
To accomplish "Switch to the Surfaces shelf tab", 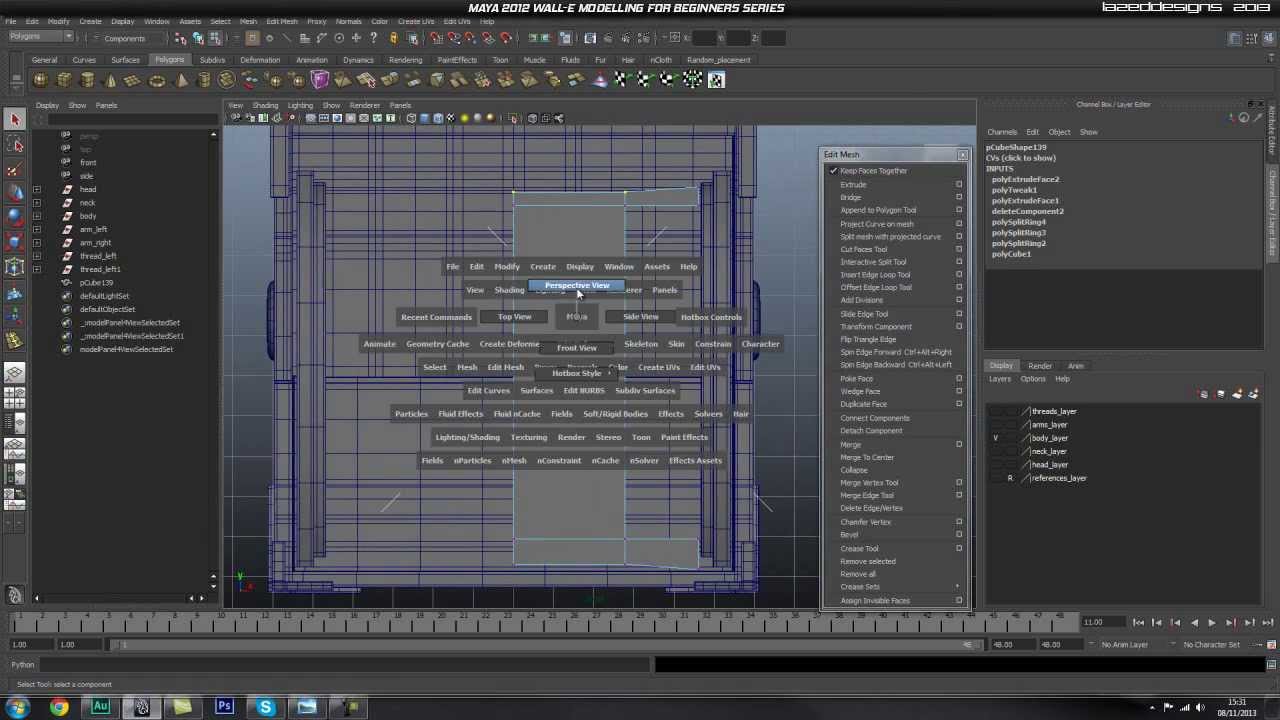I will coord(125,60).
